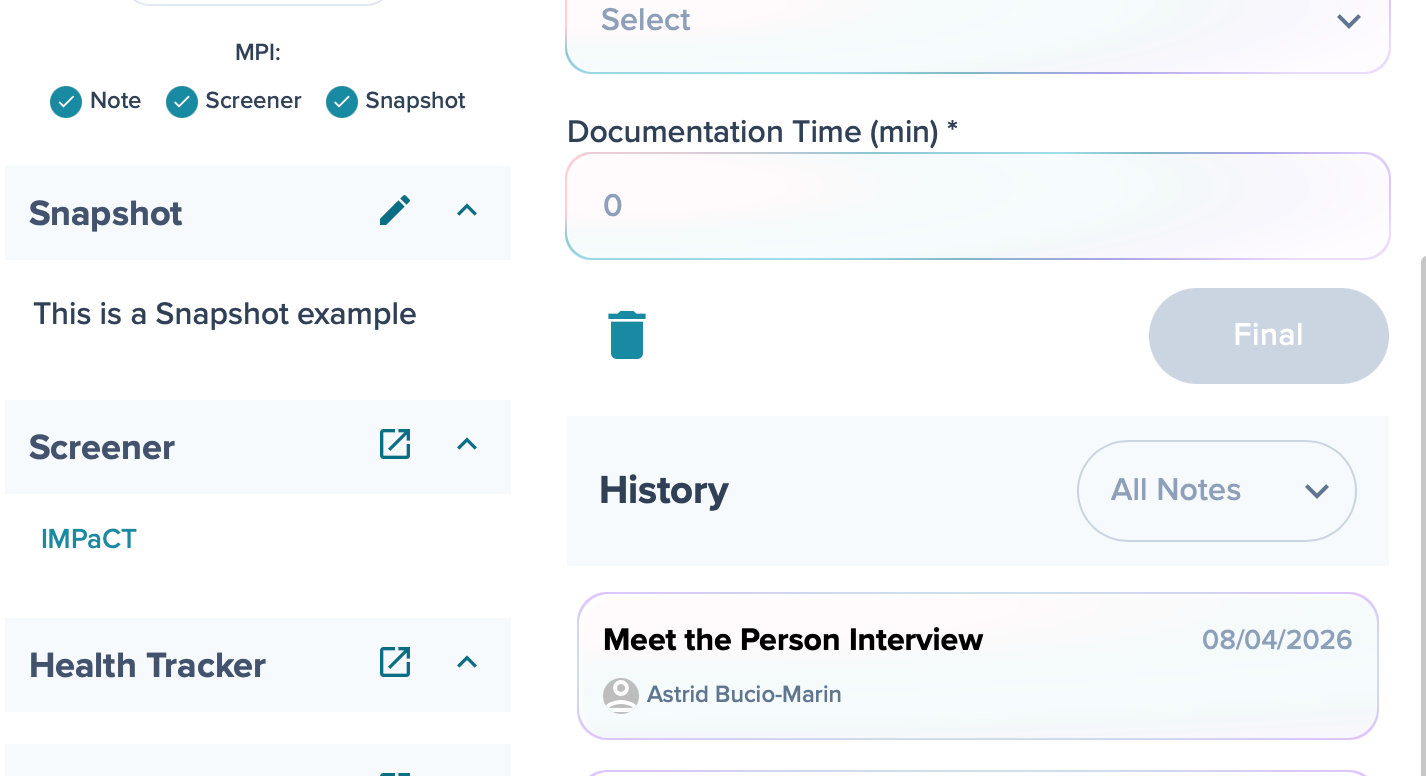1426x776 pixels.
Task: Focus the Documentation Time input field
Action: point(978,206)
